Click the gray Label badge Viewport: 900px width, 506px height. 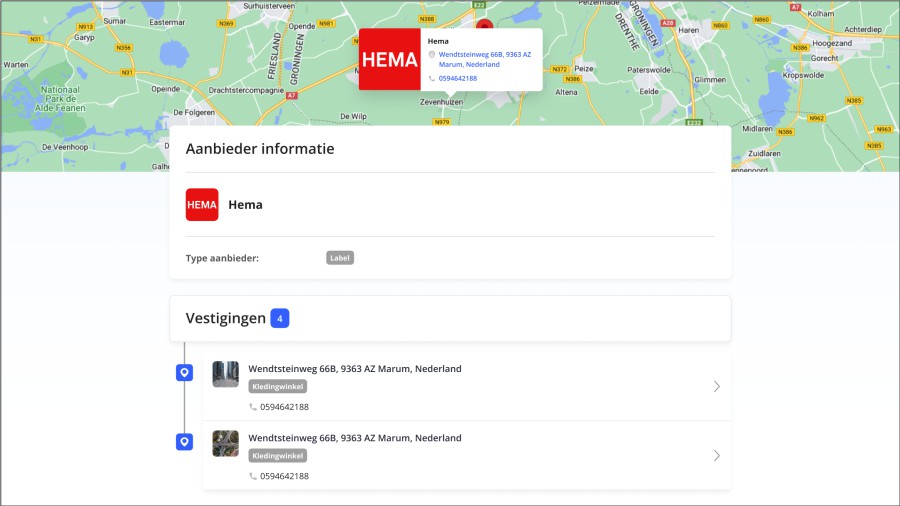340,258
